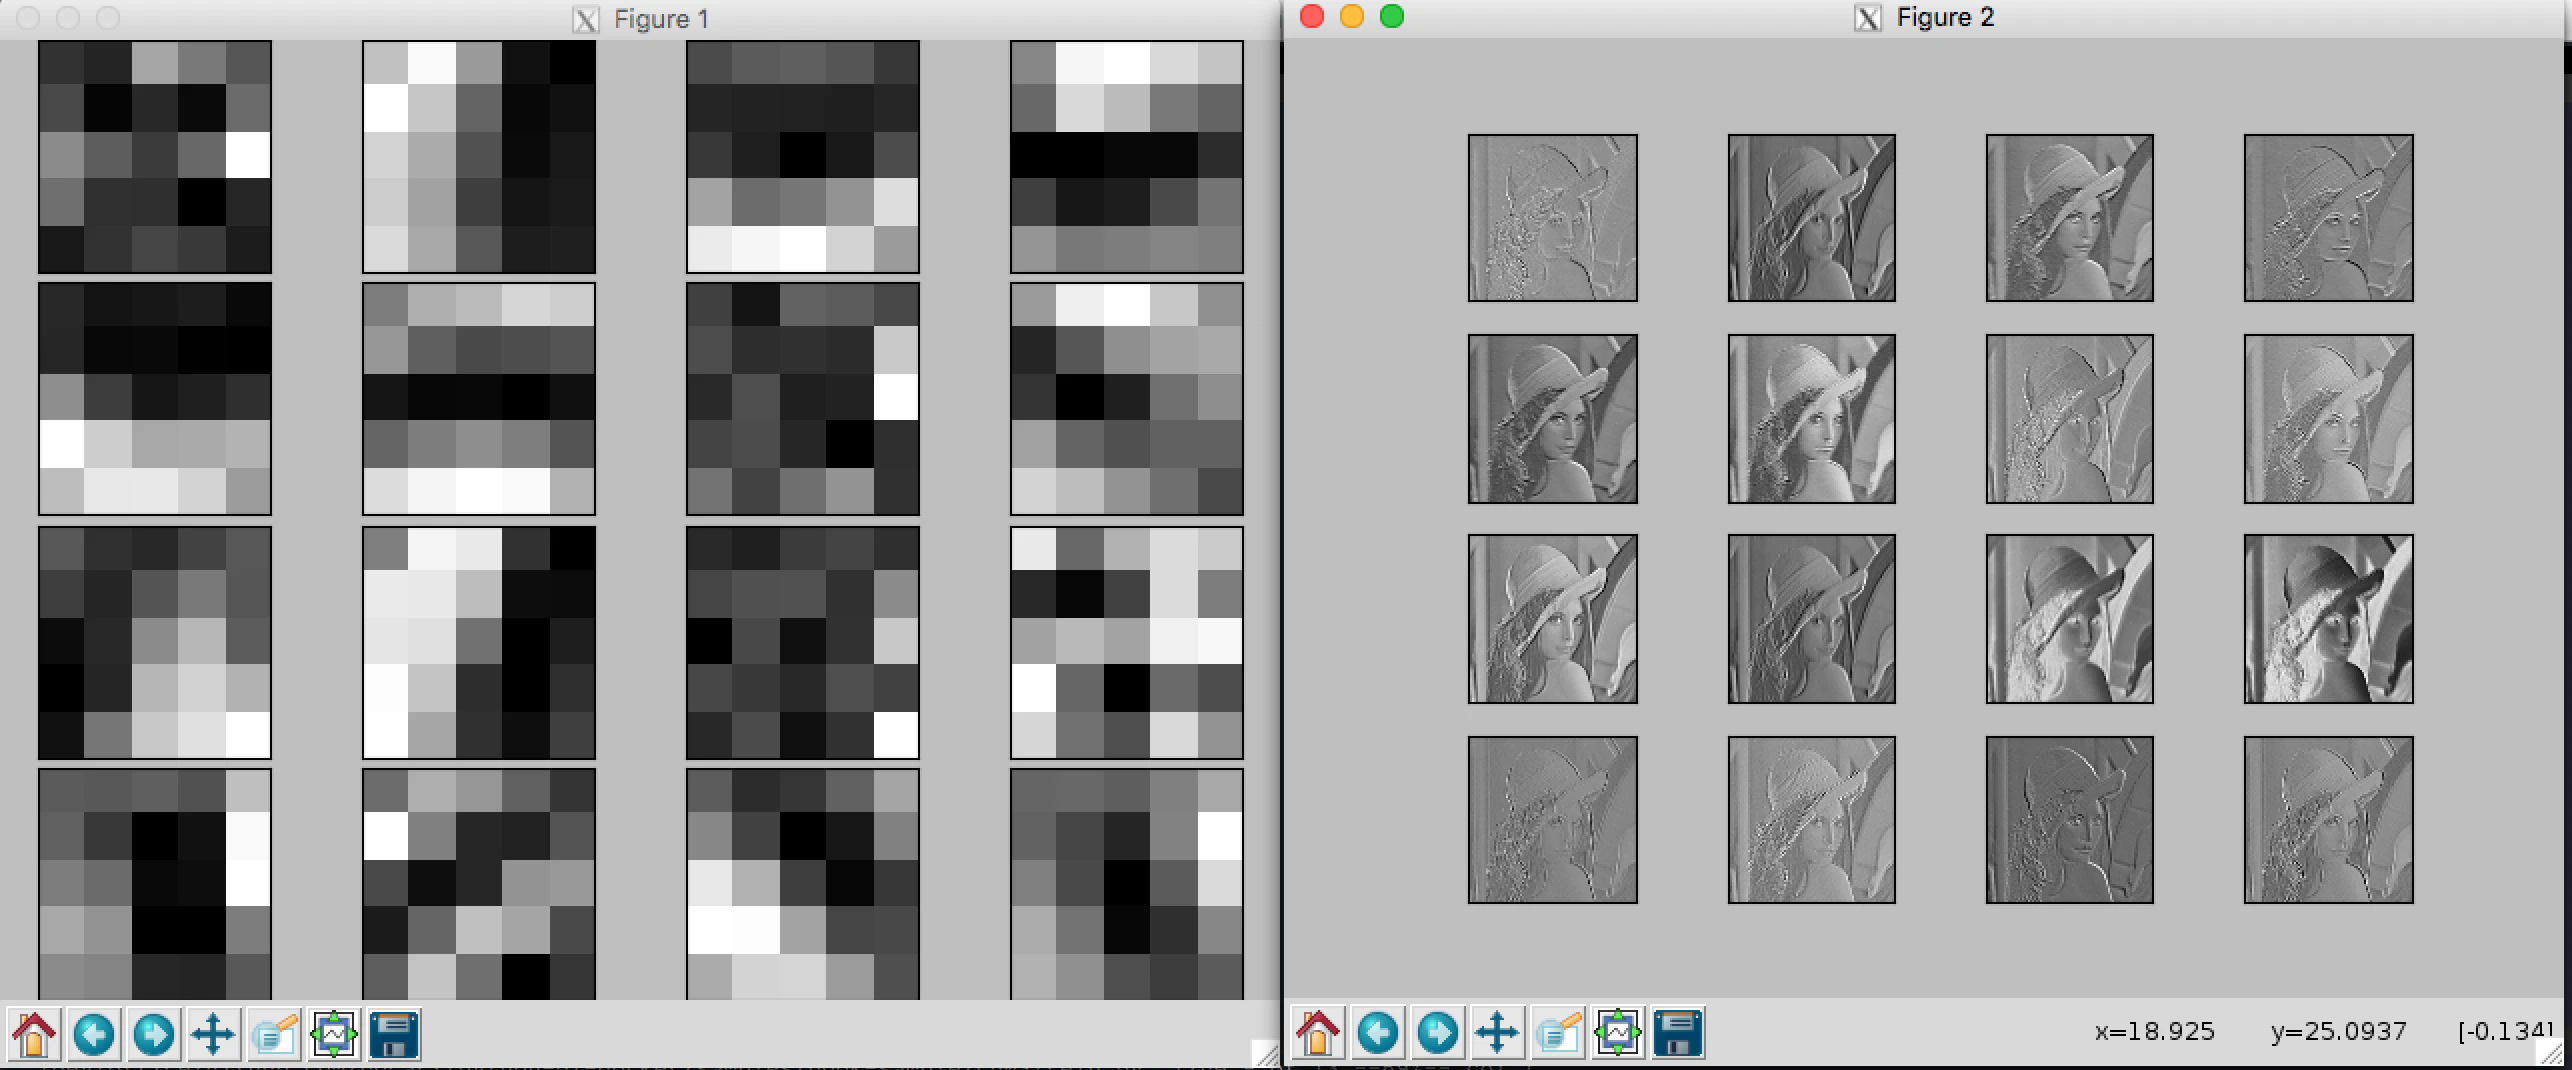Click Home icon in Figure 1 toolbar

click(x=35, y=1034)
